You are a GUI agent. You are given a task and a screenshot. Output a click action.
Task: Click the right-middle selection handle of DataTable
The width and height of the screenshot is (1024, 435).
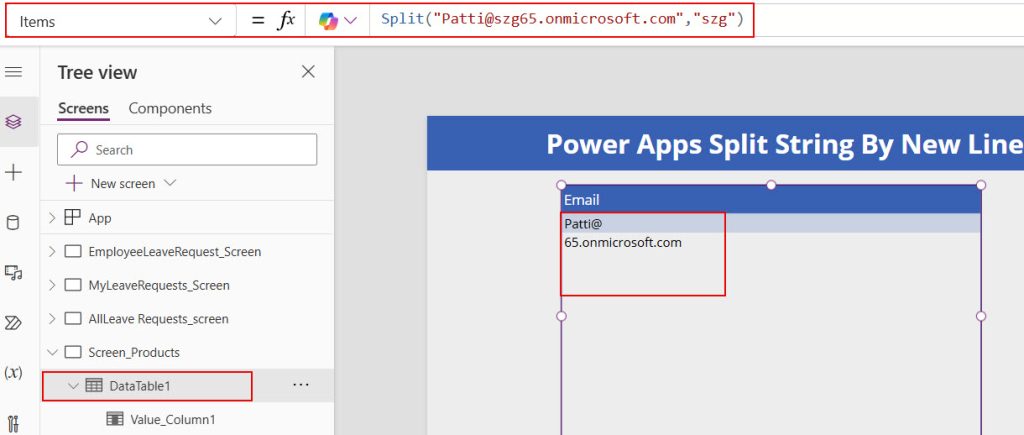(980, 316)
